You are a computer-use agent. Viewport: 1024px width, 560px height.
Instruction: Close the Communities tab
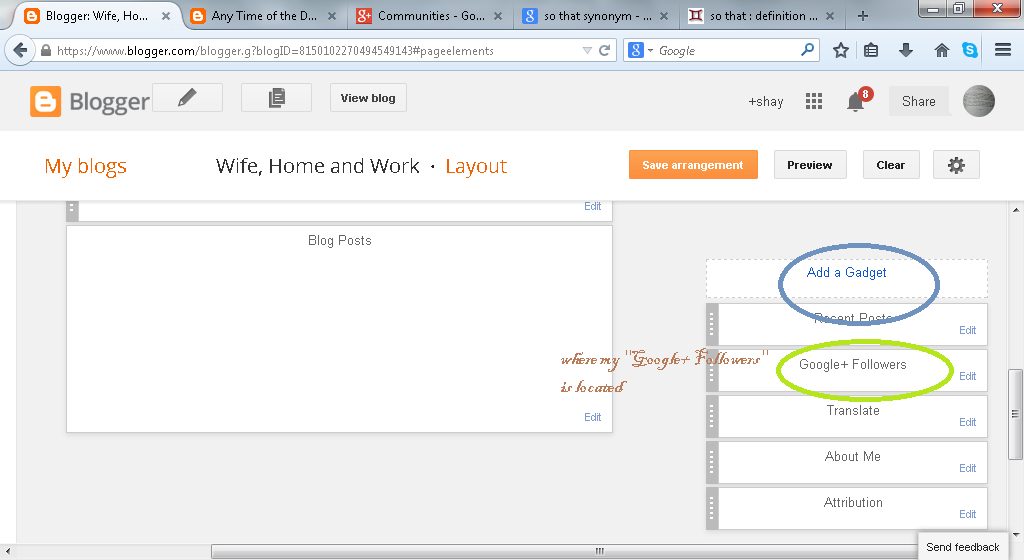point(498,16)
